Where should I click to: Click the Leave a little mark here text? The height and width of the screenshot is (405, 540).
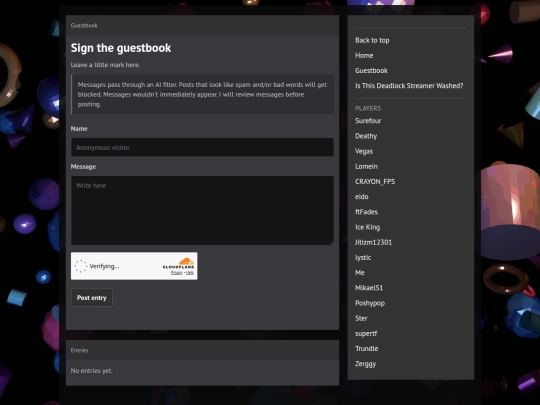(105, 65)
